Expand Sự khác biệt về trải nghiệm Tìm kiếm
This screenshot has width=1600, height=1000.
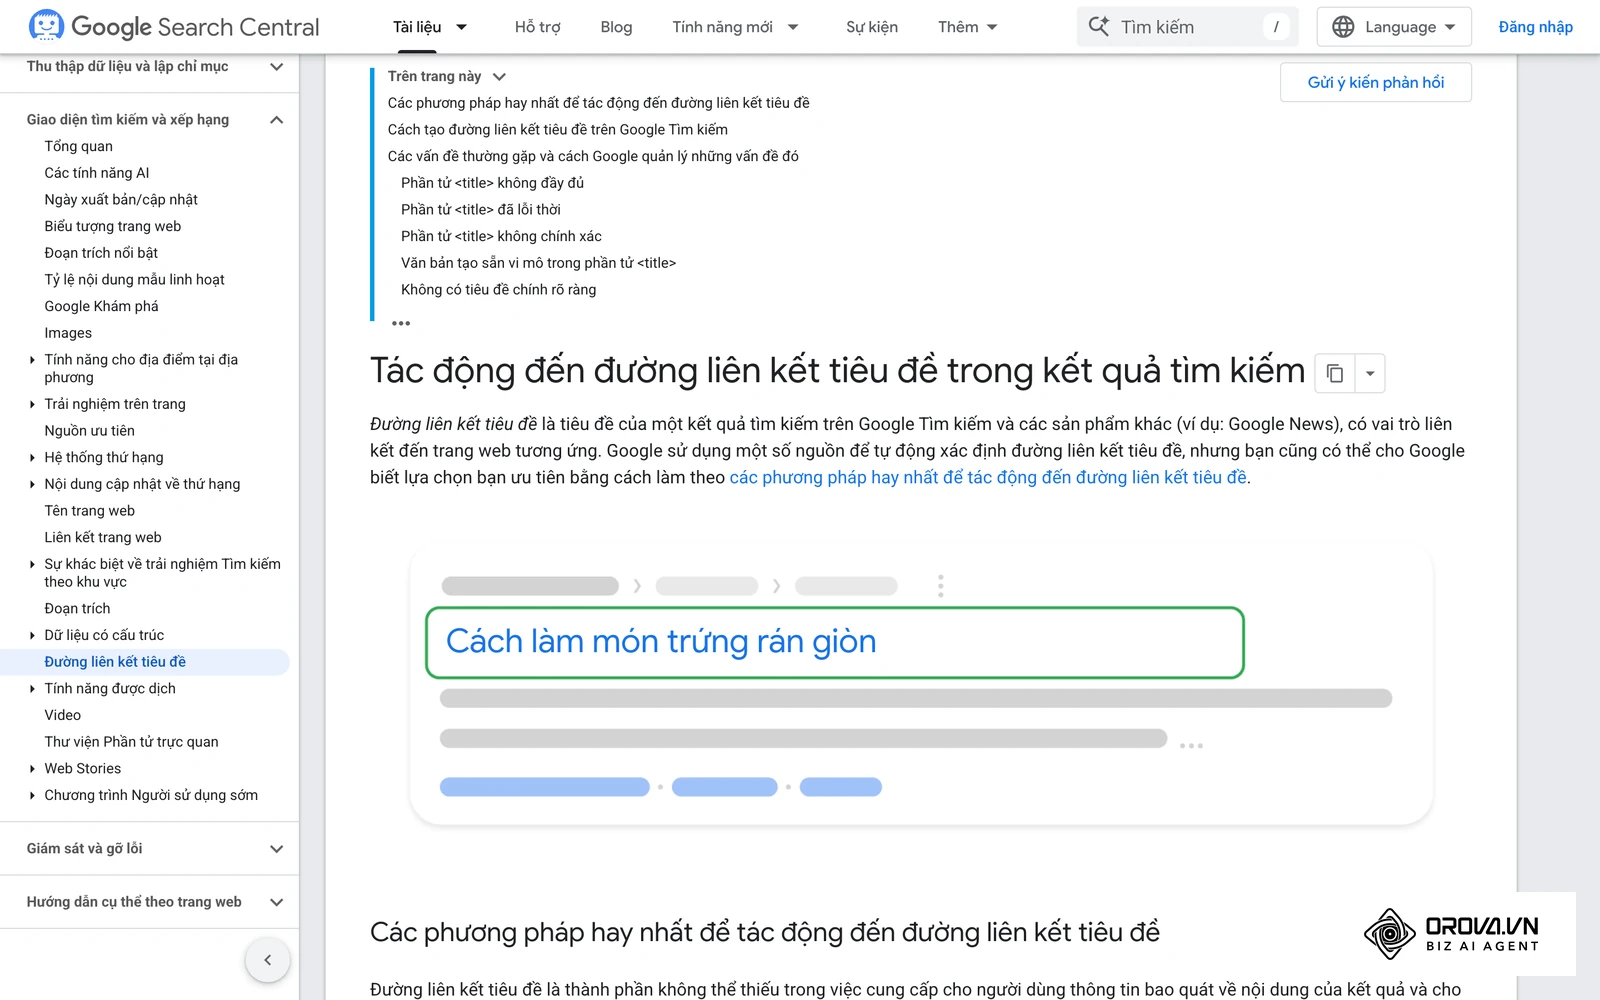coord(32,564)
